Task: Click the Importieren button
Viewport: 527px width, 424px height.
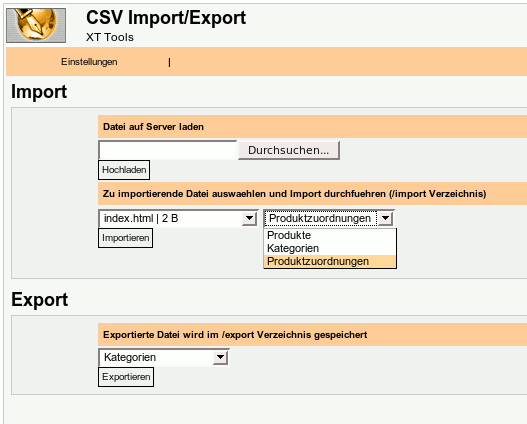Action: pyautogui.click(x=125, y=238)
